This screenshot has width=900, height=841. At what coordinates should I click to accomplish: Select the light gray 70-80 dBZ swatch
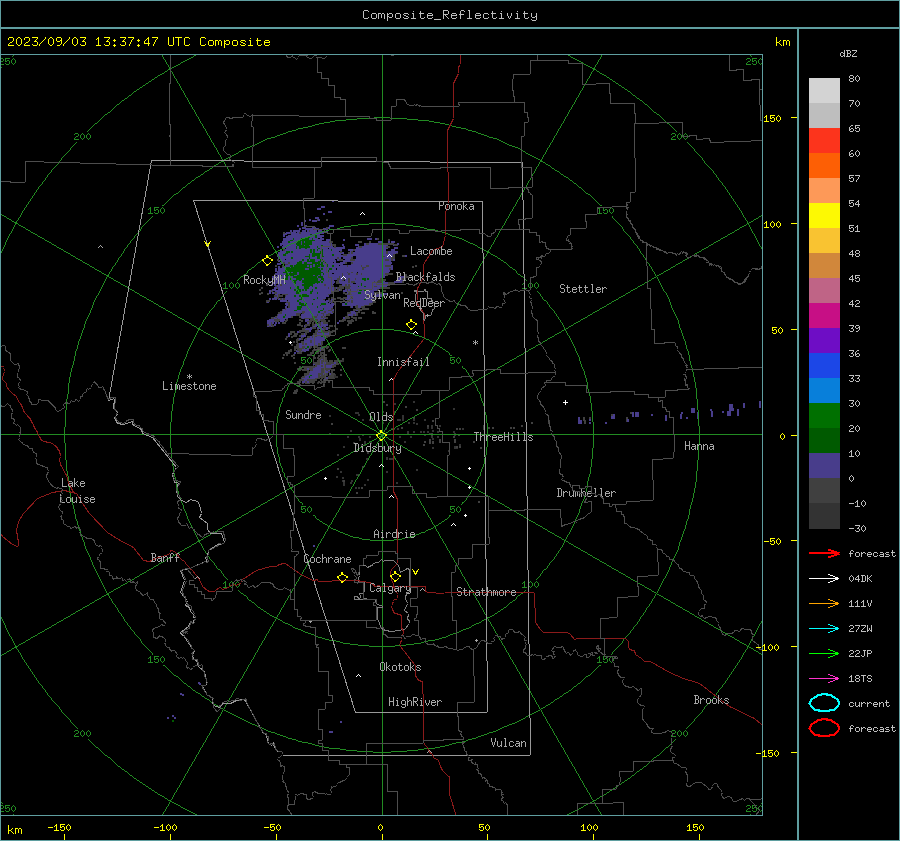tap(824, 91)
